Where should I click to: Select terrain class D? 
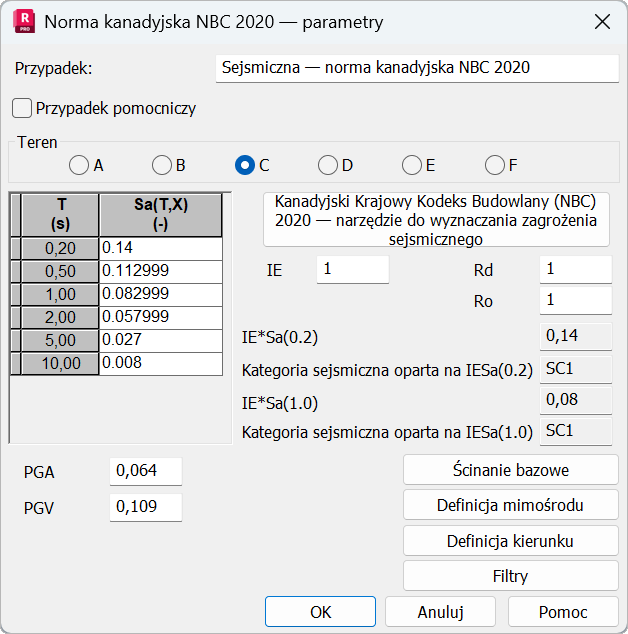pos(328,165)
